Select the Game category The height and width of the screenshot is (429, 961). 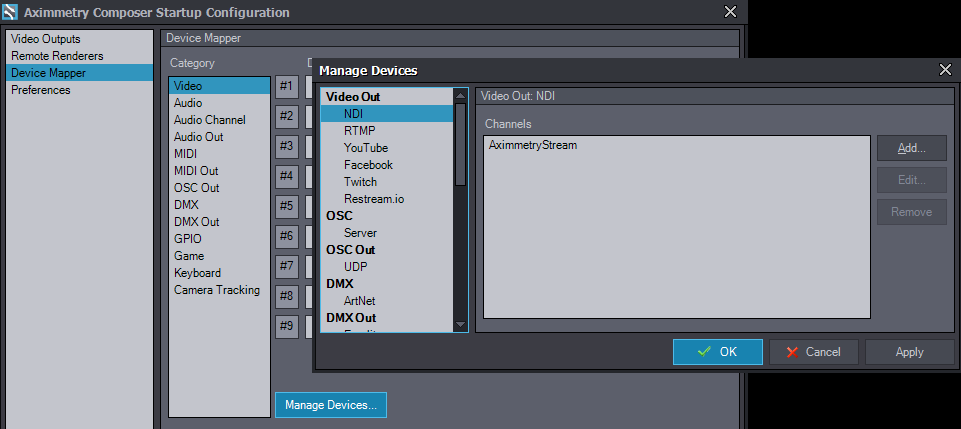click(219, 256)
